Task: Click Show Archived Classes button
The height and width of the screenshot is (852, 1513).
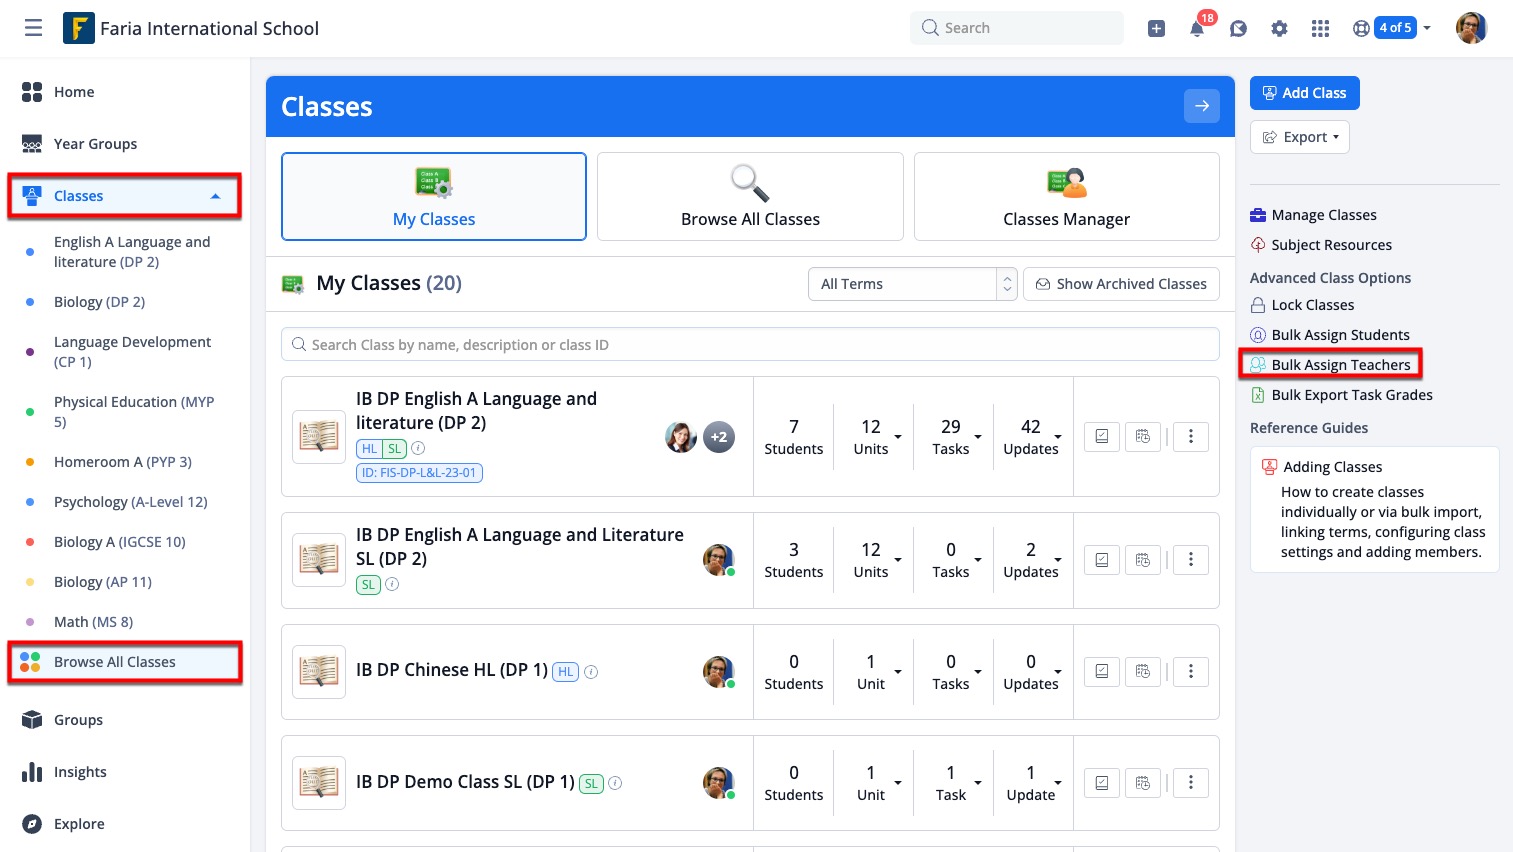Action: 1121,284
